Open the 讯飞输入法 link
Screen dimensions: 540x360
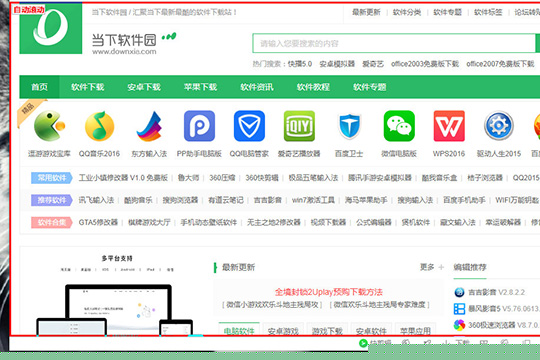[96, 200]
